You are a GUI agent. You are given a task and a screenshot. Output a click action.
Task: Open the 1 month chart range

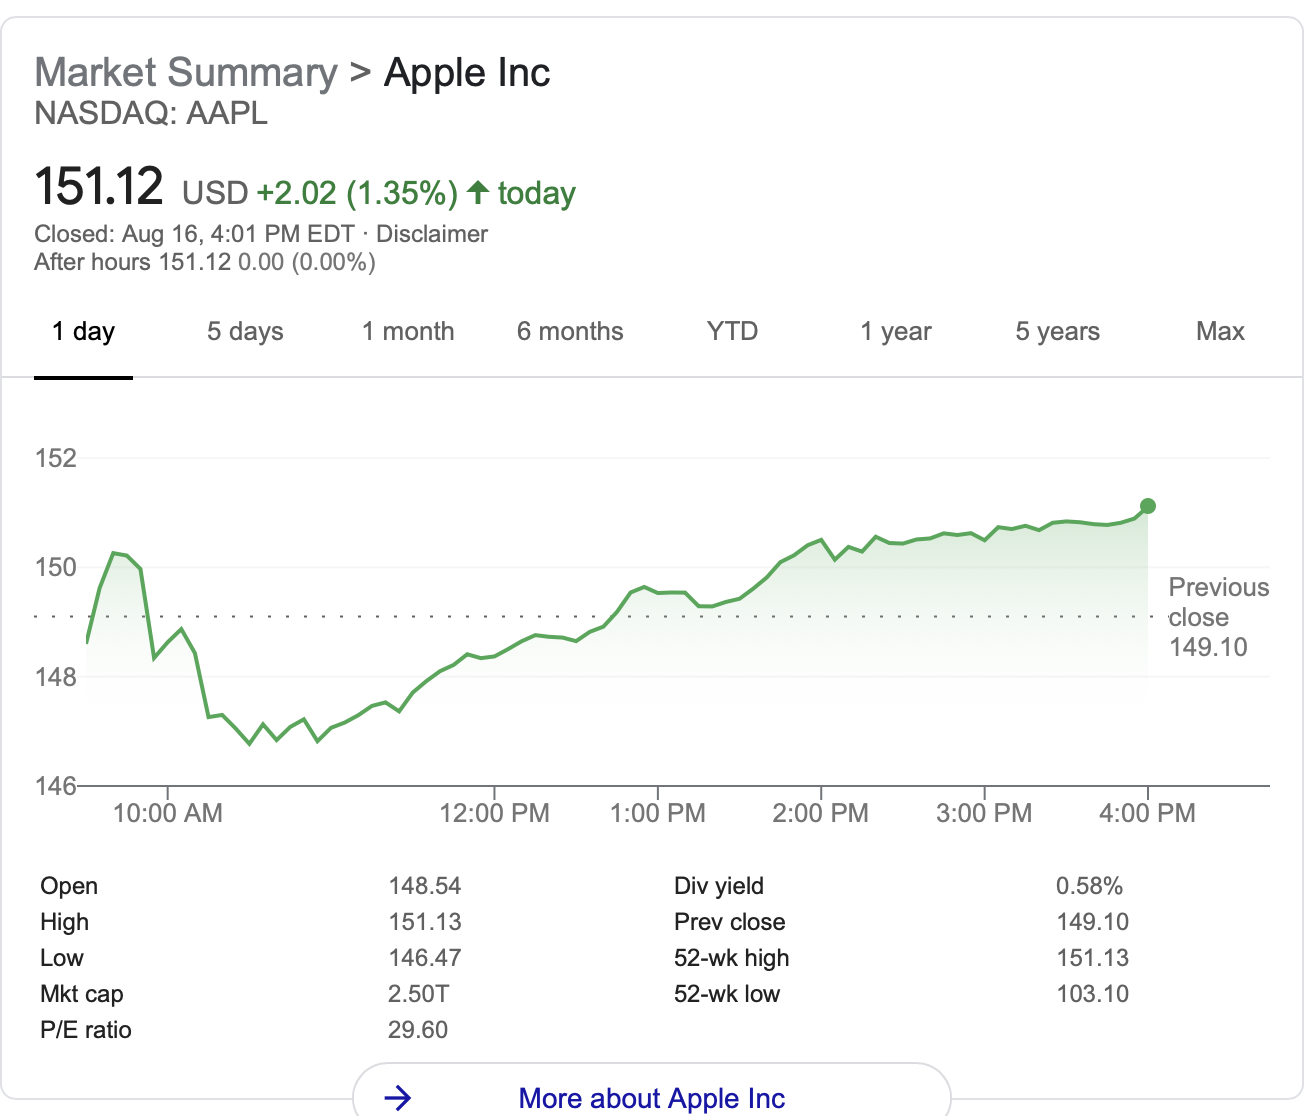point(408,332)
